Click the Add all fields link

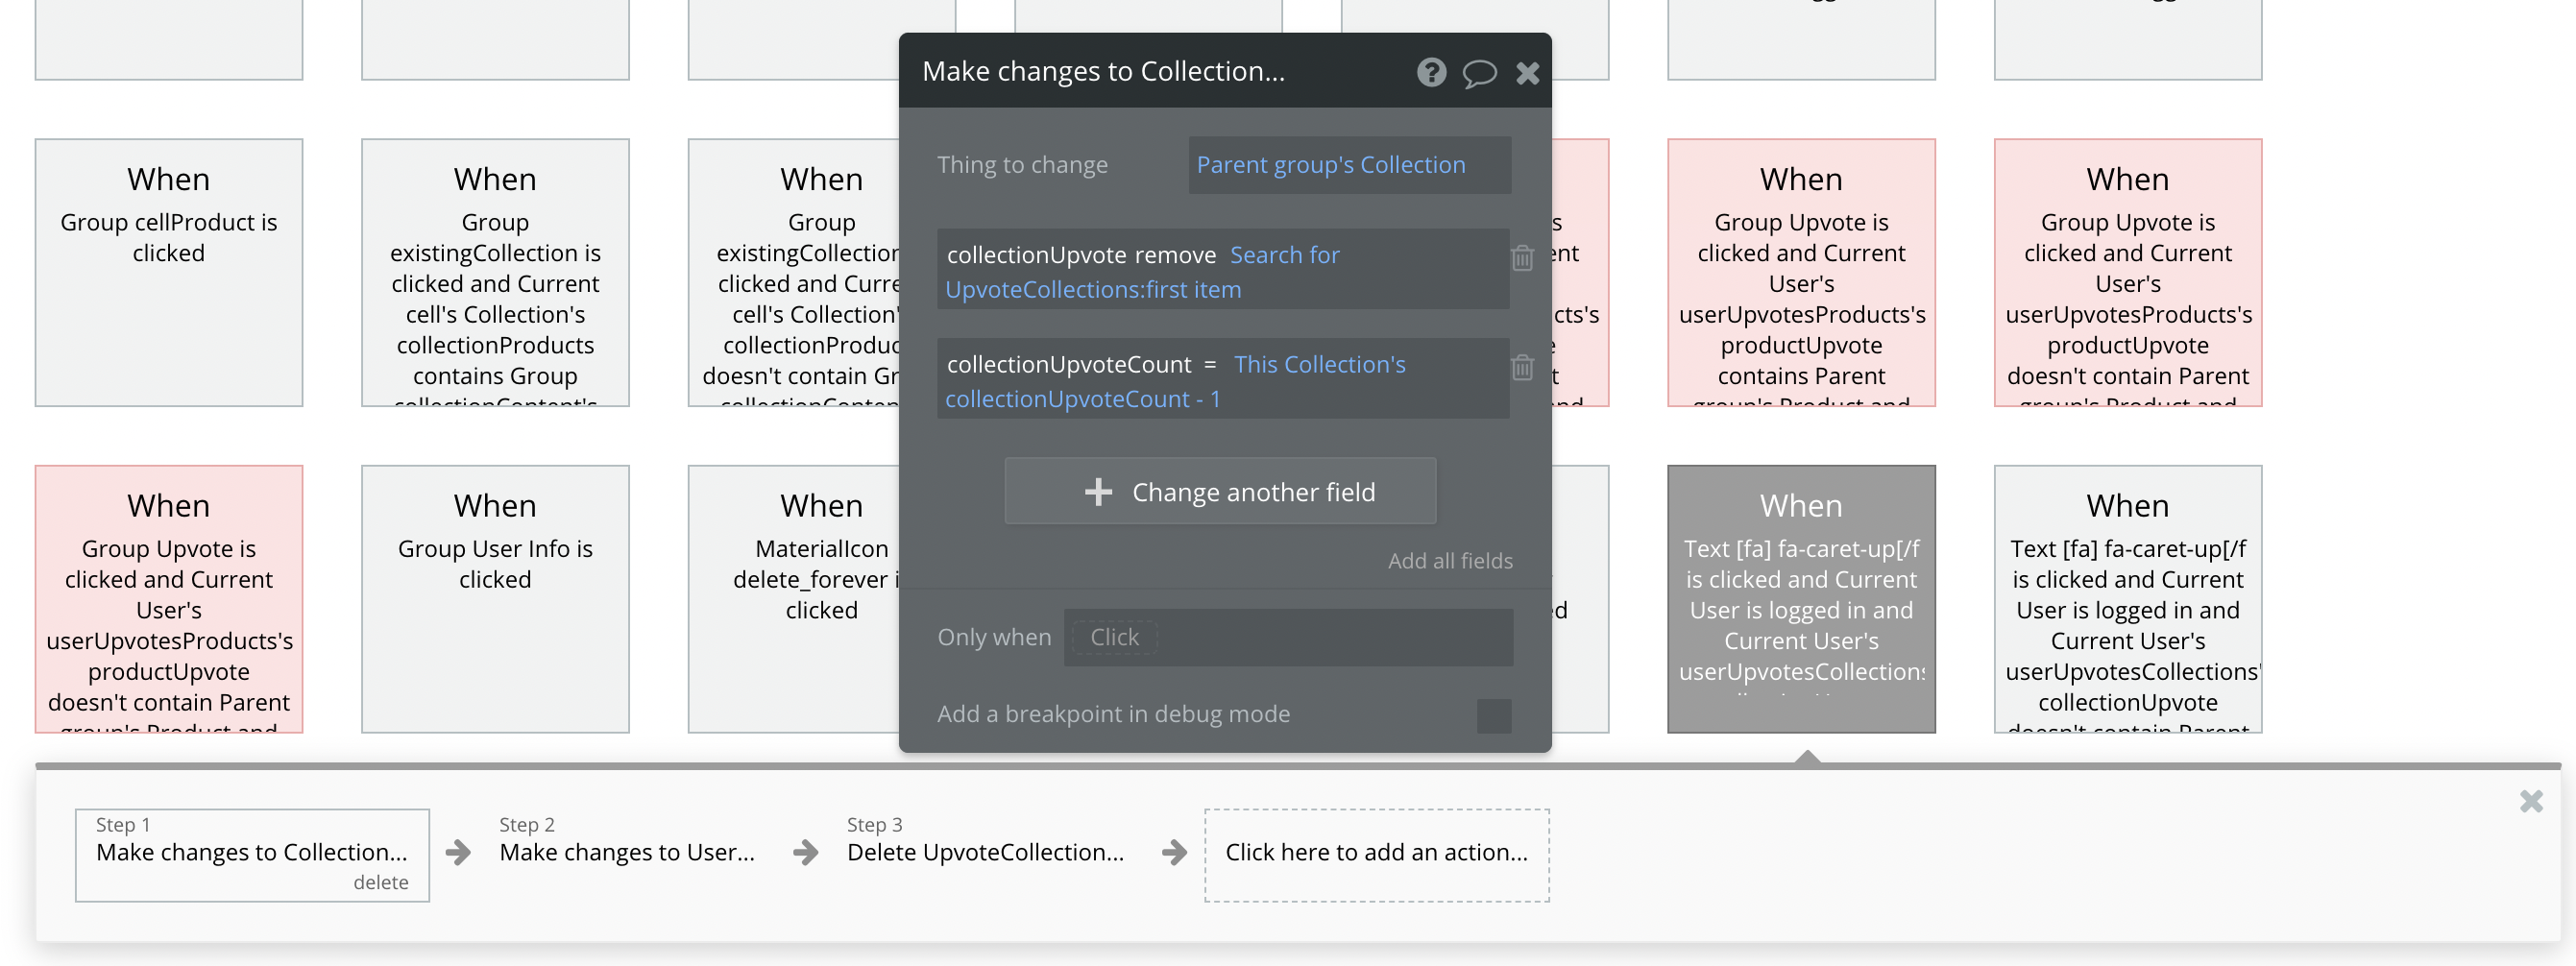tap(1449, 561)
